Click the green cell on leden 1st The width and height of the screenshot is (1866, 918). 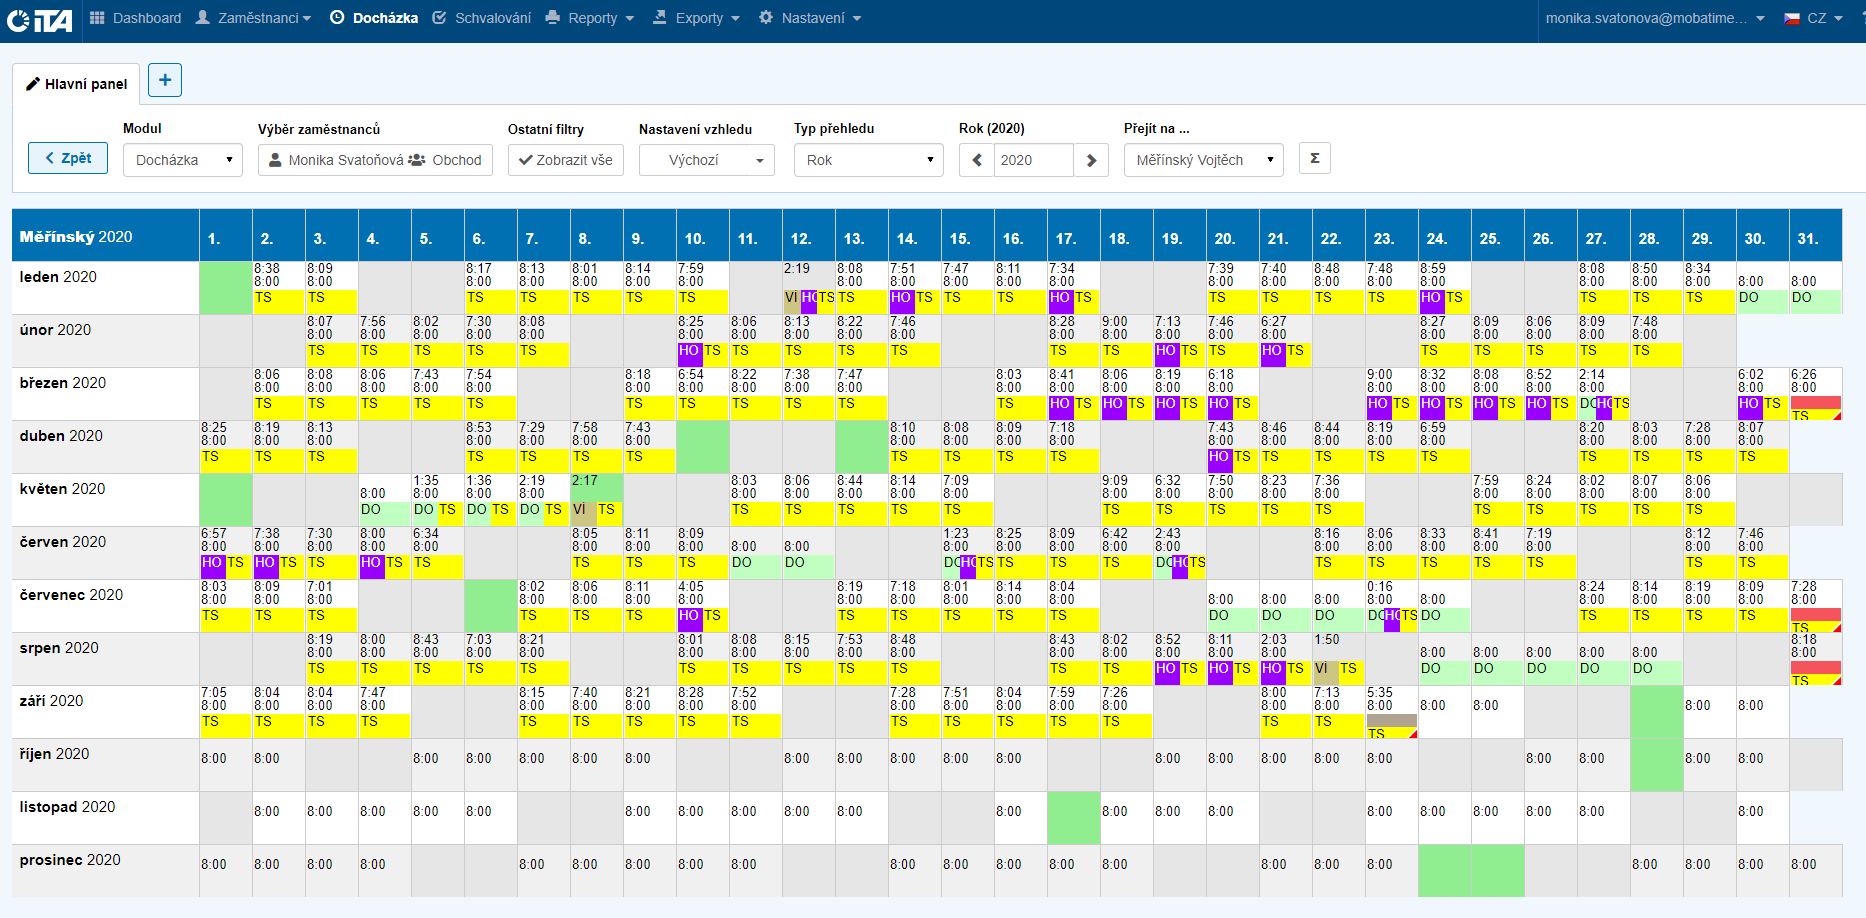226,288
